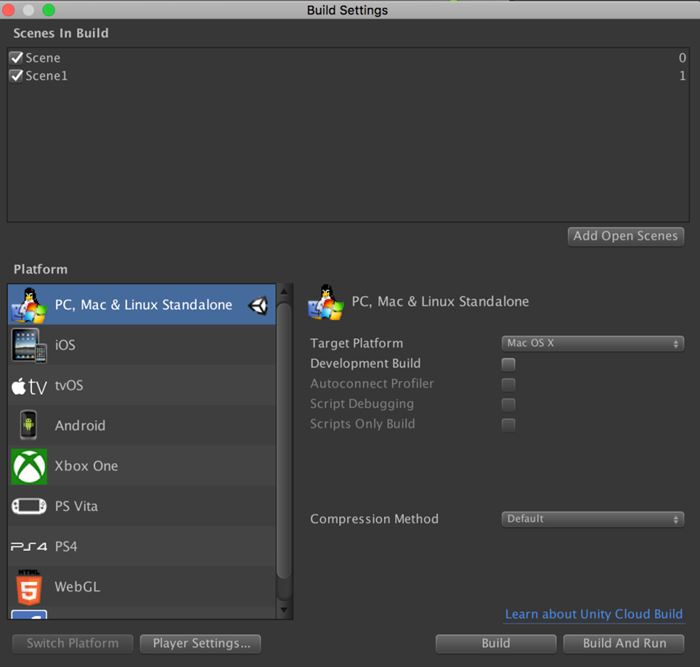Pick the PS Vita handheld icon
700x667 pixels.
(x=29, y=506)
